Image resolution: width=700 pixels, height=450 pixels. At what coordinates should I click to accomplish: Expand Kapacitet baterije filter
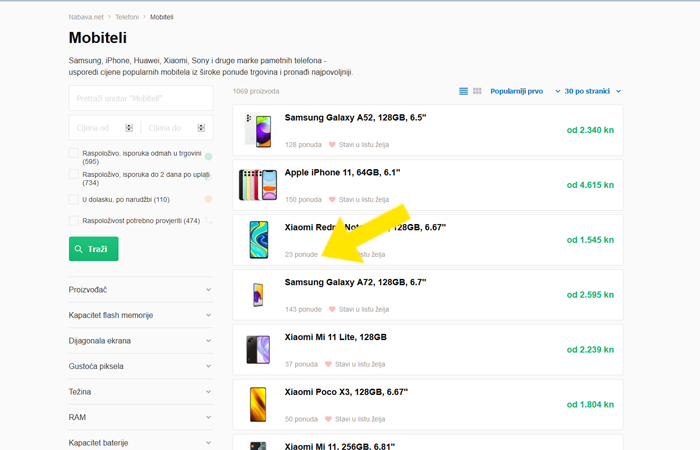click(141, 442)
